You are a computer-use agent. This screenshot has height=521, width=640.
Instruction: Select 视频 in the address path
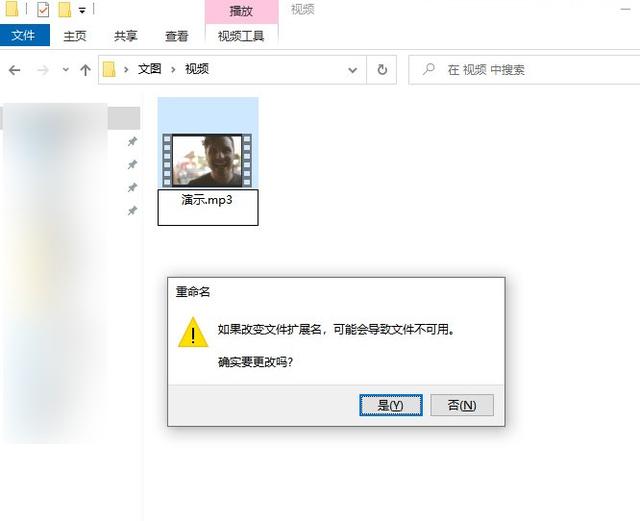point(197,69)
